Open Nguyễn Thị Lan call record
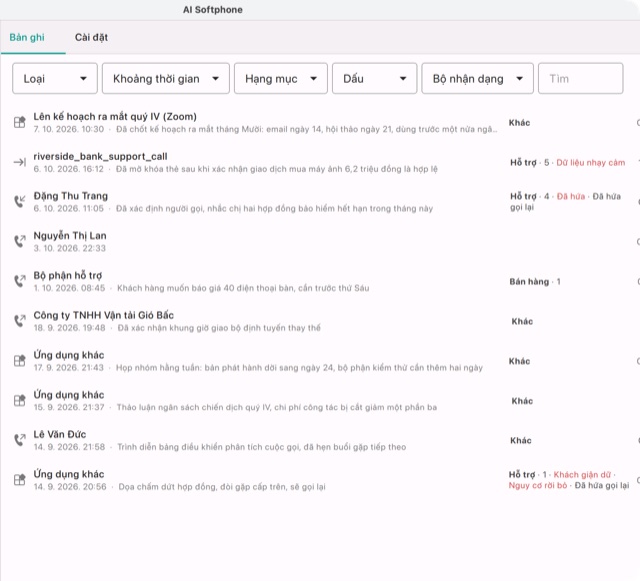Viewport: 640px width, 581px height. [320, 241]
